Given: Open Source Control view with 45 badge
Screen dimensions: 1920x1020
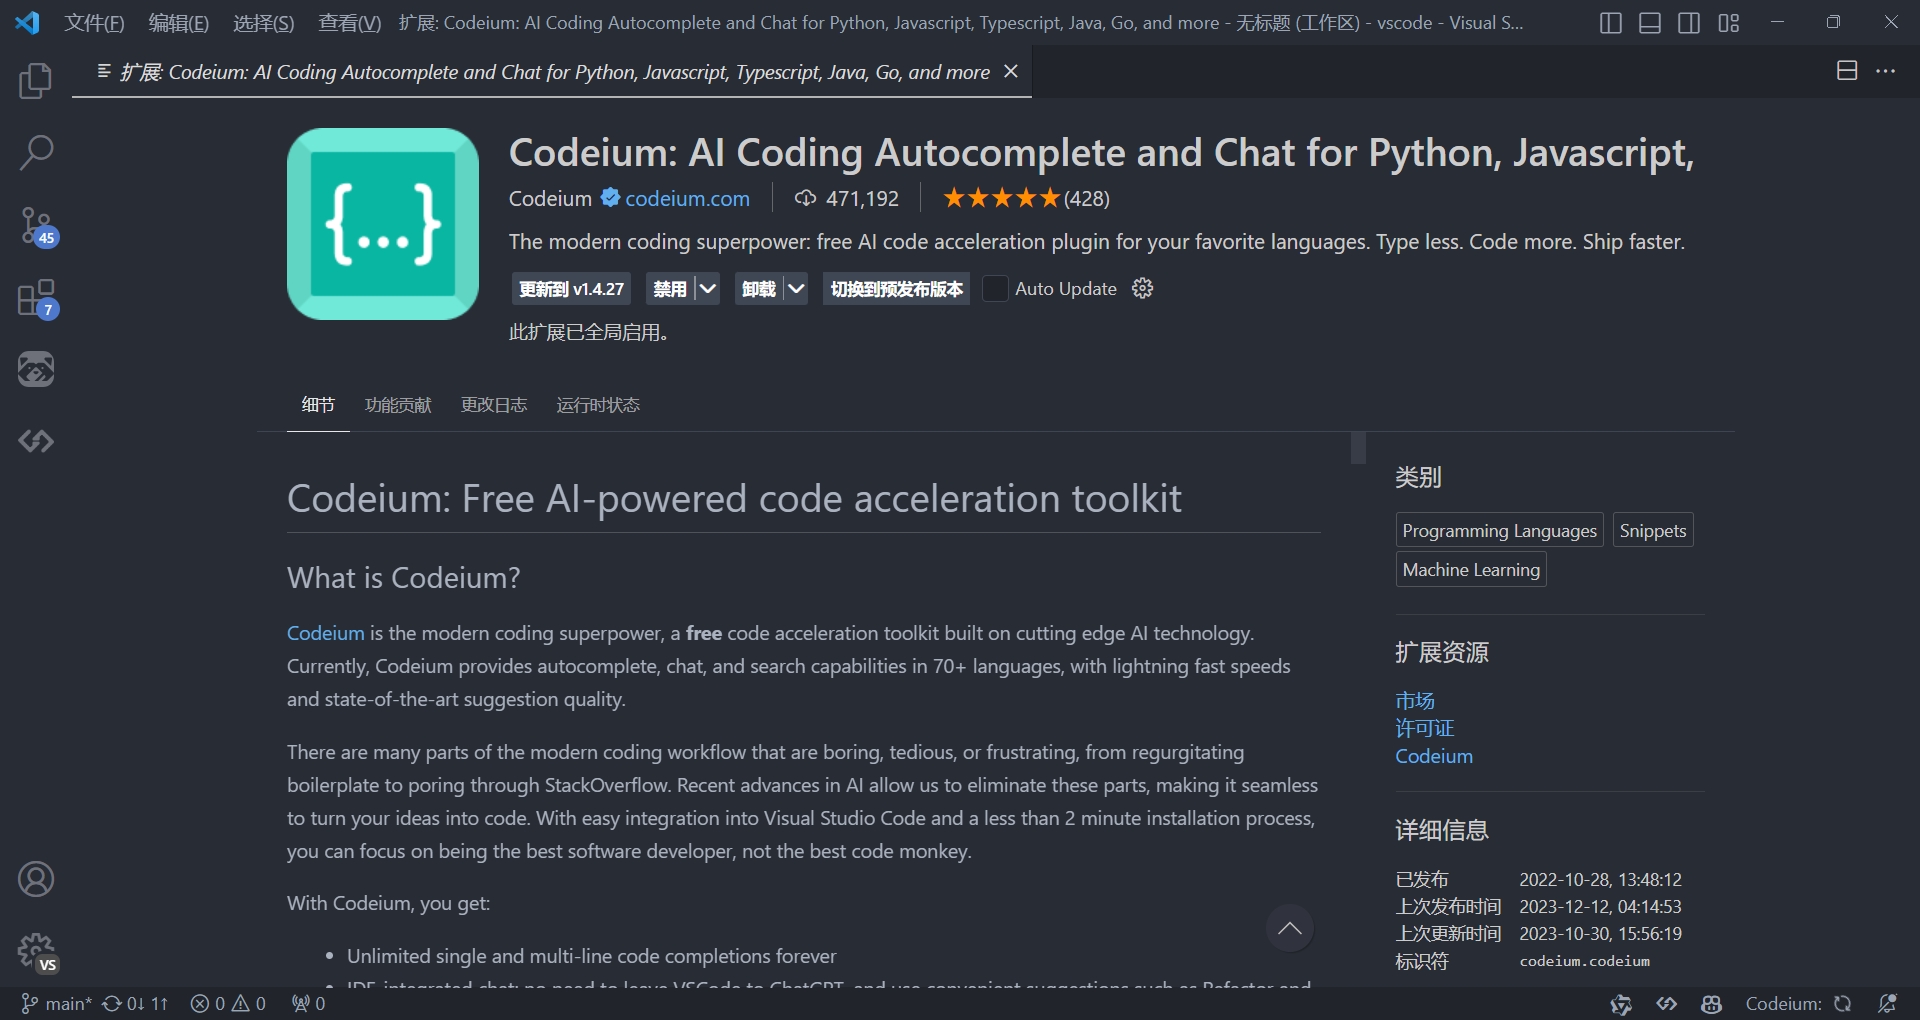Looking at the screenshot, I should click(x=36, y=227).
